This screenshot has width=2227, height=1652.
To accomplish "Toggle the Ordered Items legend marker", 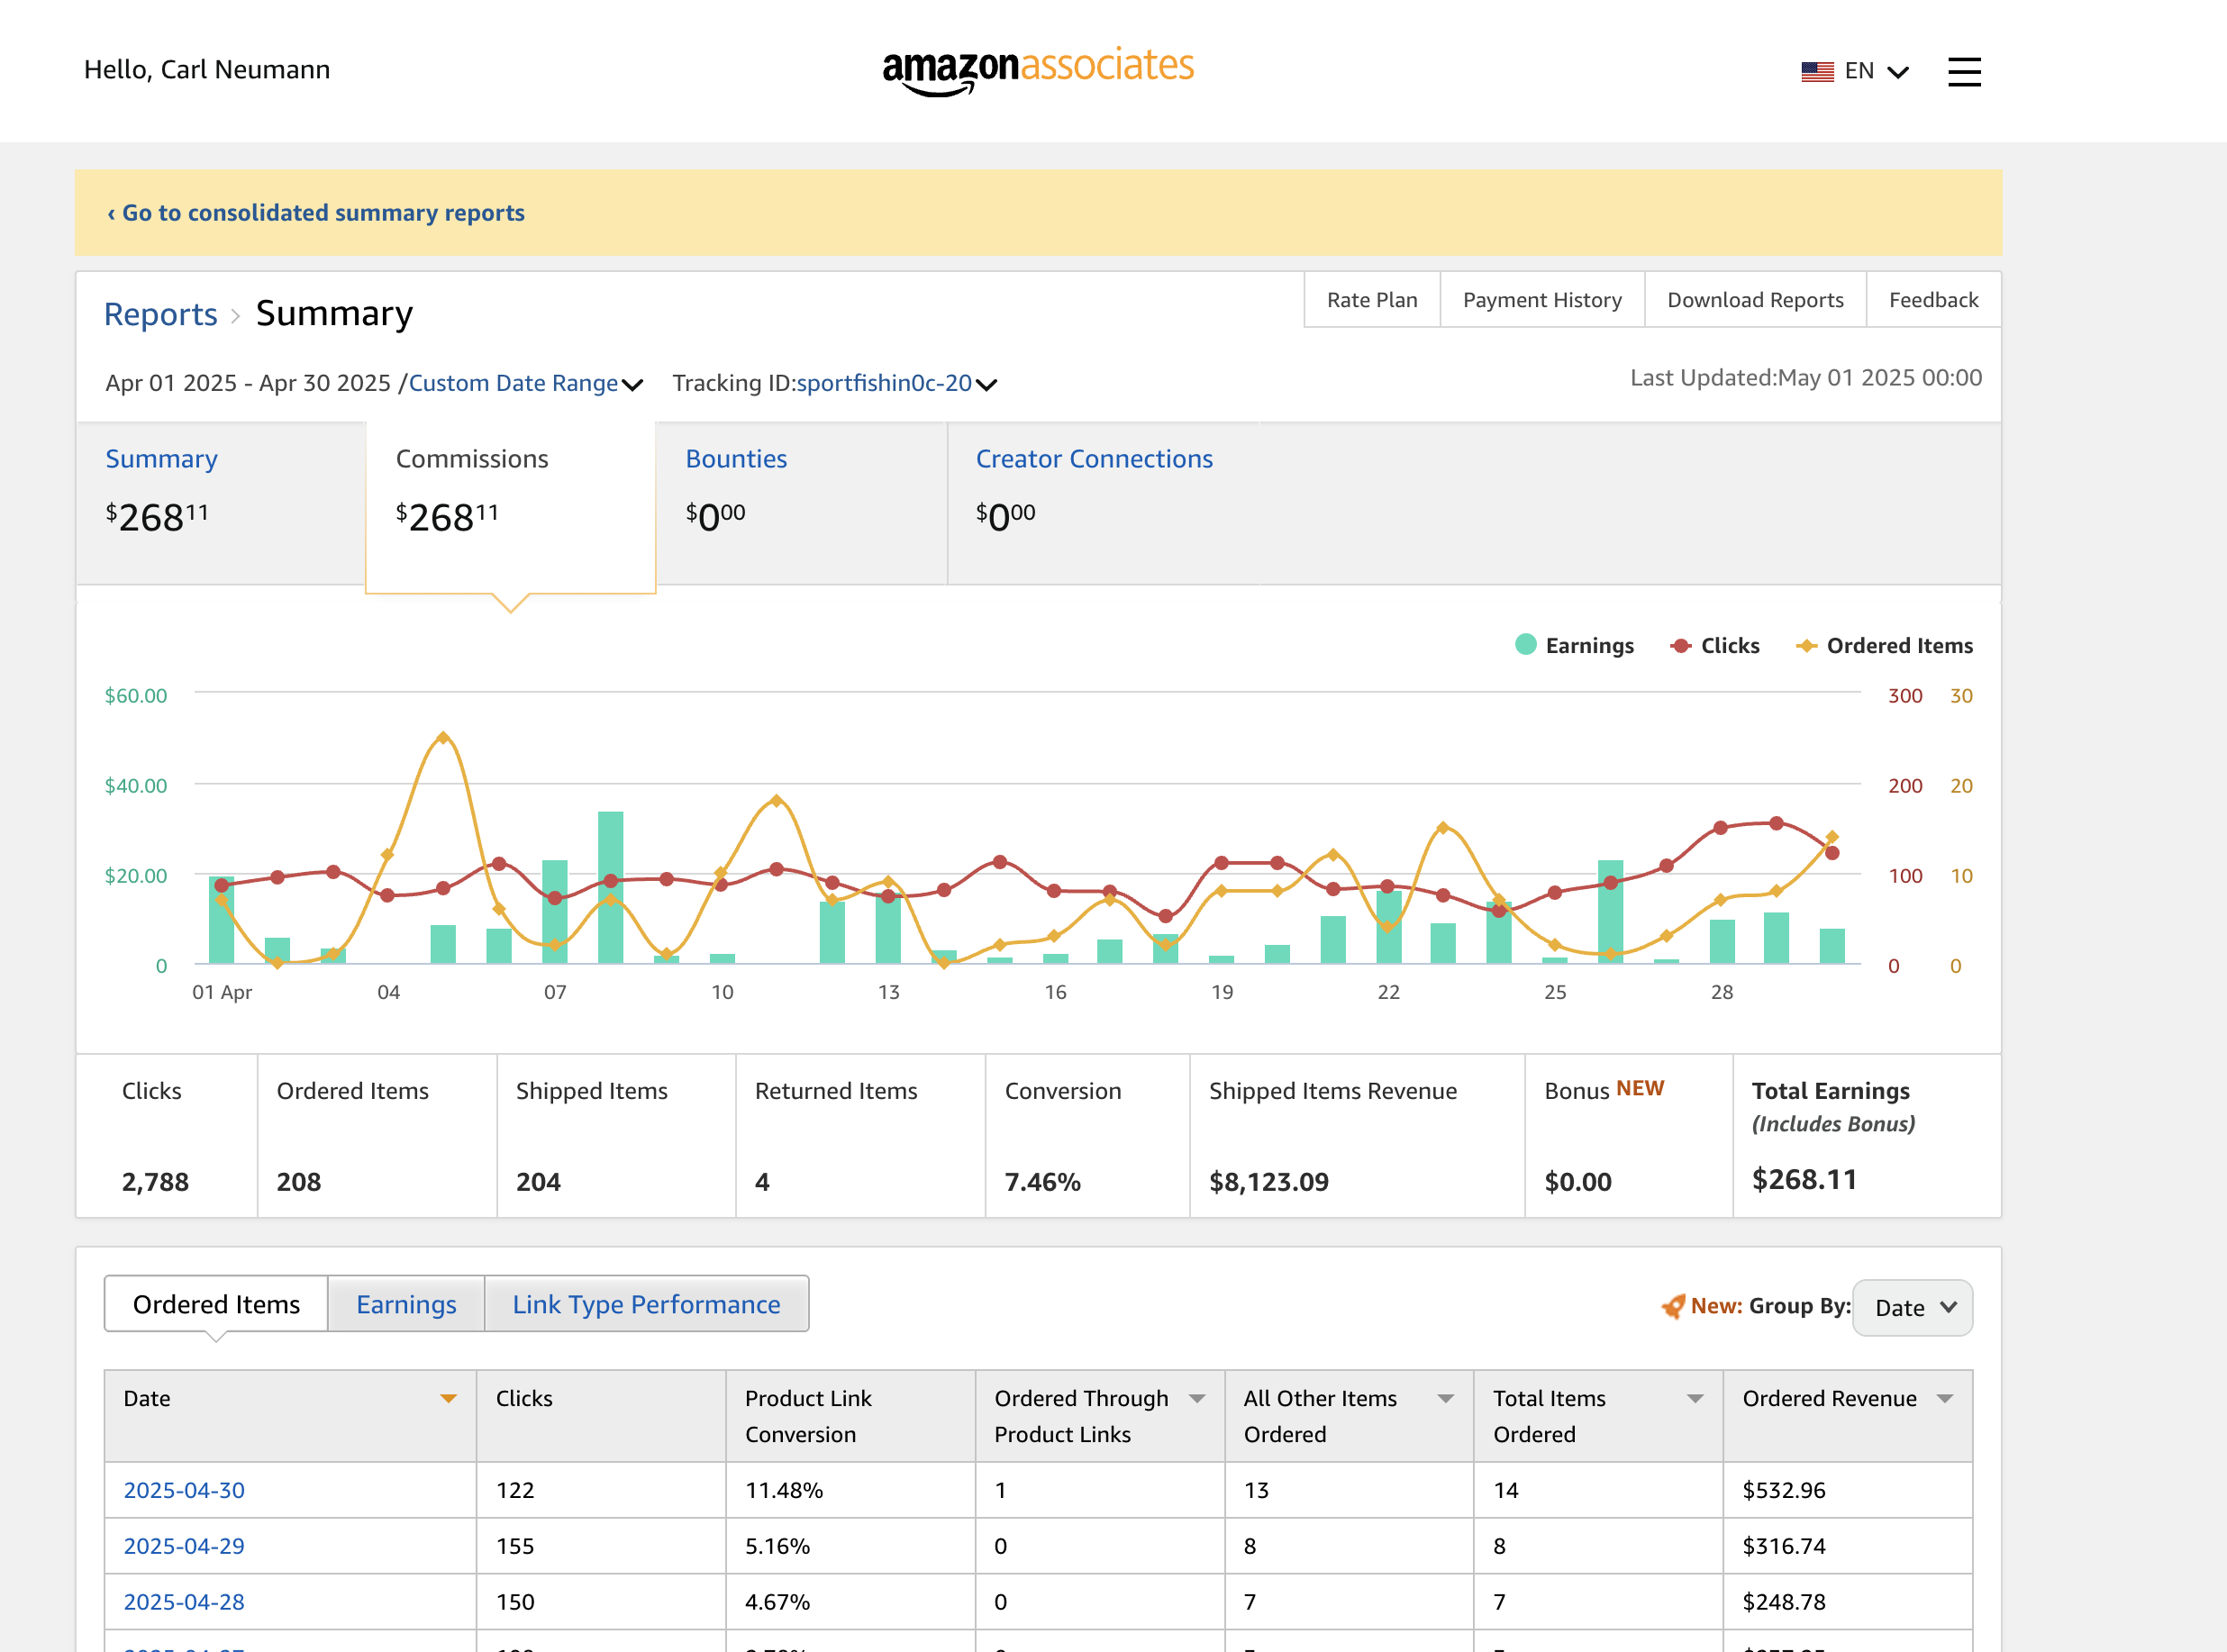I will tap(1806, 646).
